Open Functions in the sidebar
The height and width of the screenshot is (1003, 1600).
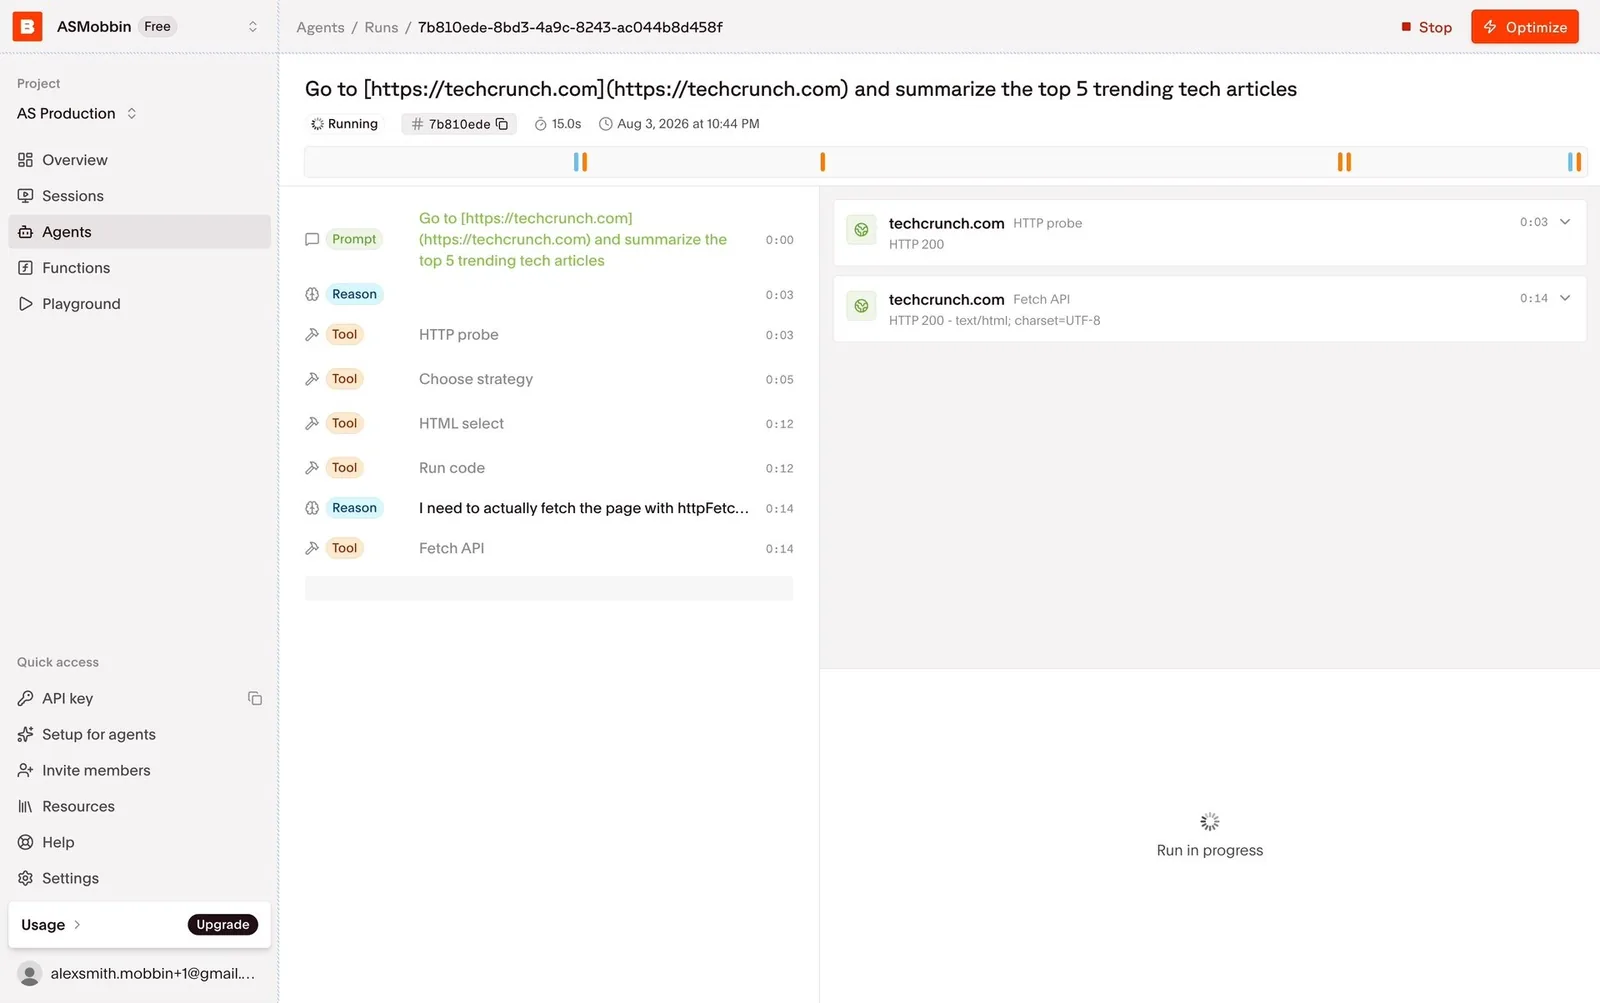(x=139, y=268)
